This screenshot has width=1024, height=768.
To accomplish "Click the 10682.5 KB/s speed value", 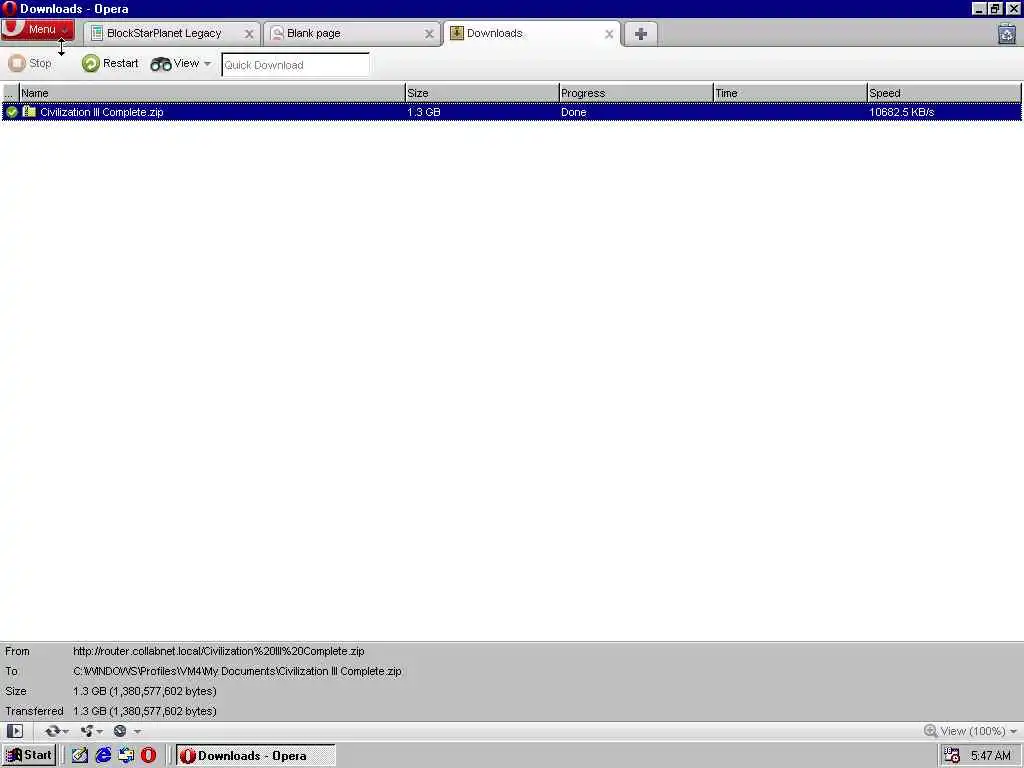I will (x=901, y=112).
